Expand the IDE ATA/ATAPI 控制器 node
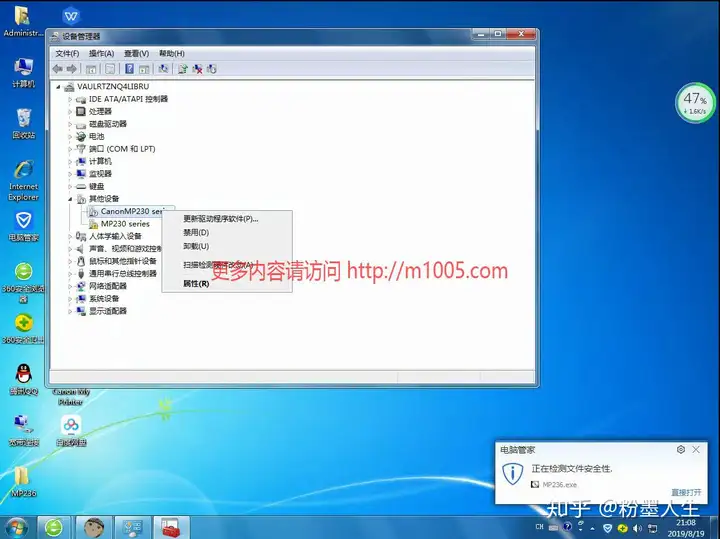 (70, 99)
